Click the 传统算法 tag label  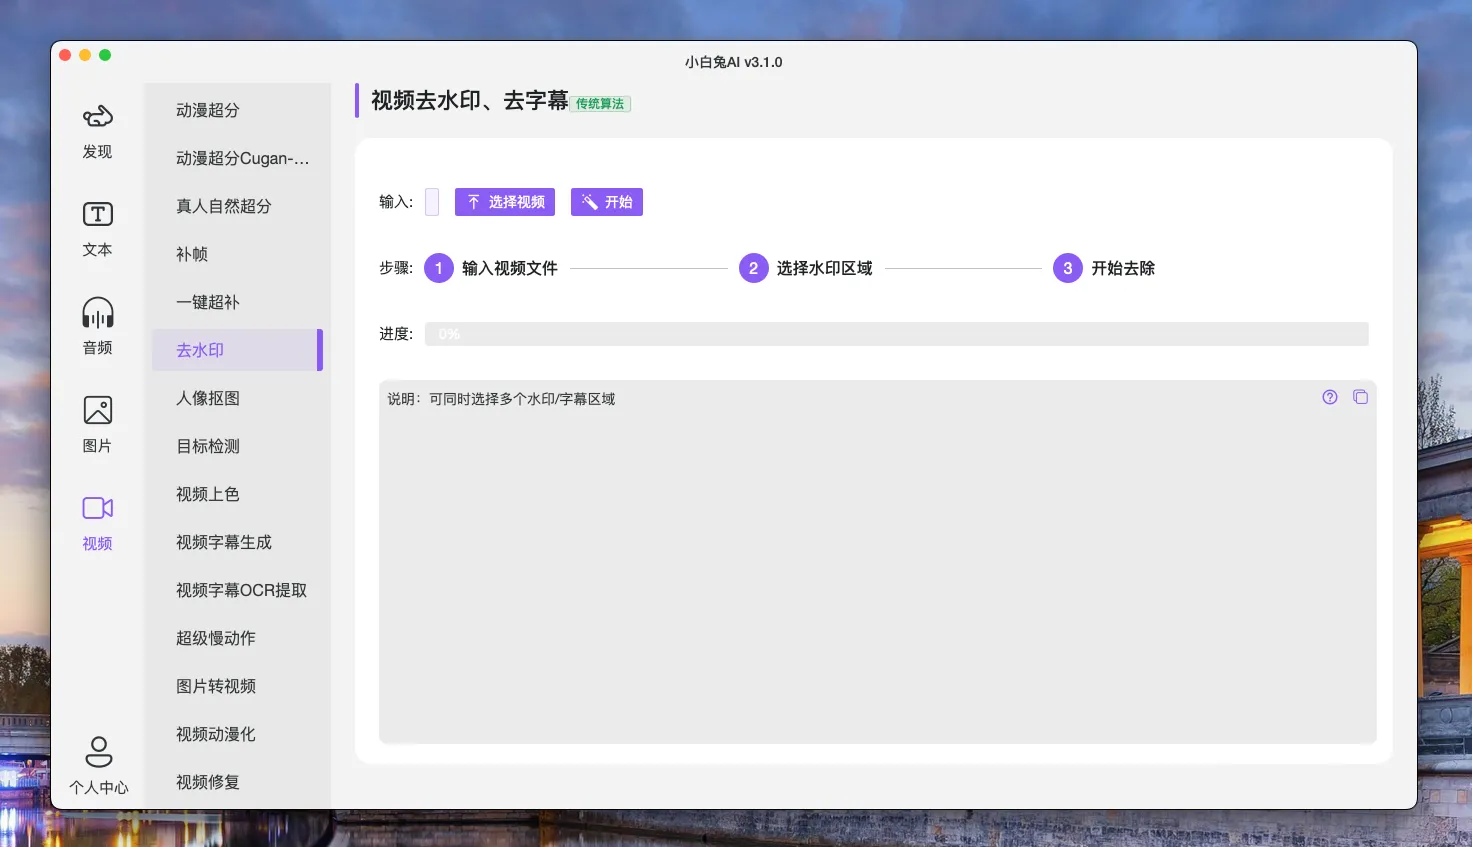[600, 103]
